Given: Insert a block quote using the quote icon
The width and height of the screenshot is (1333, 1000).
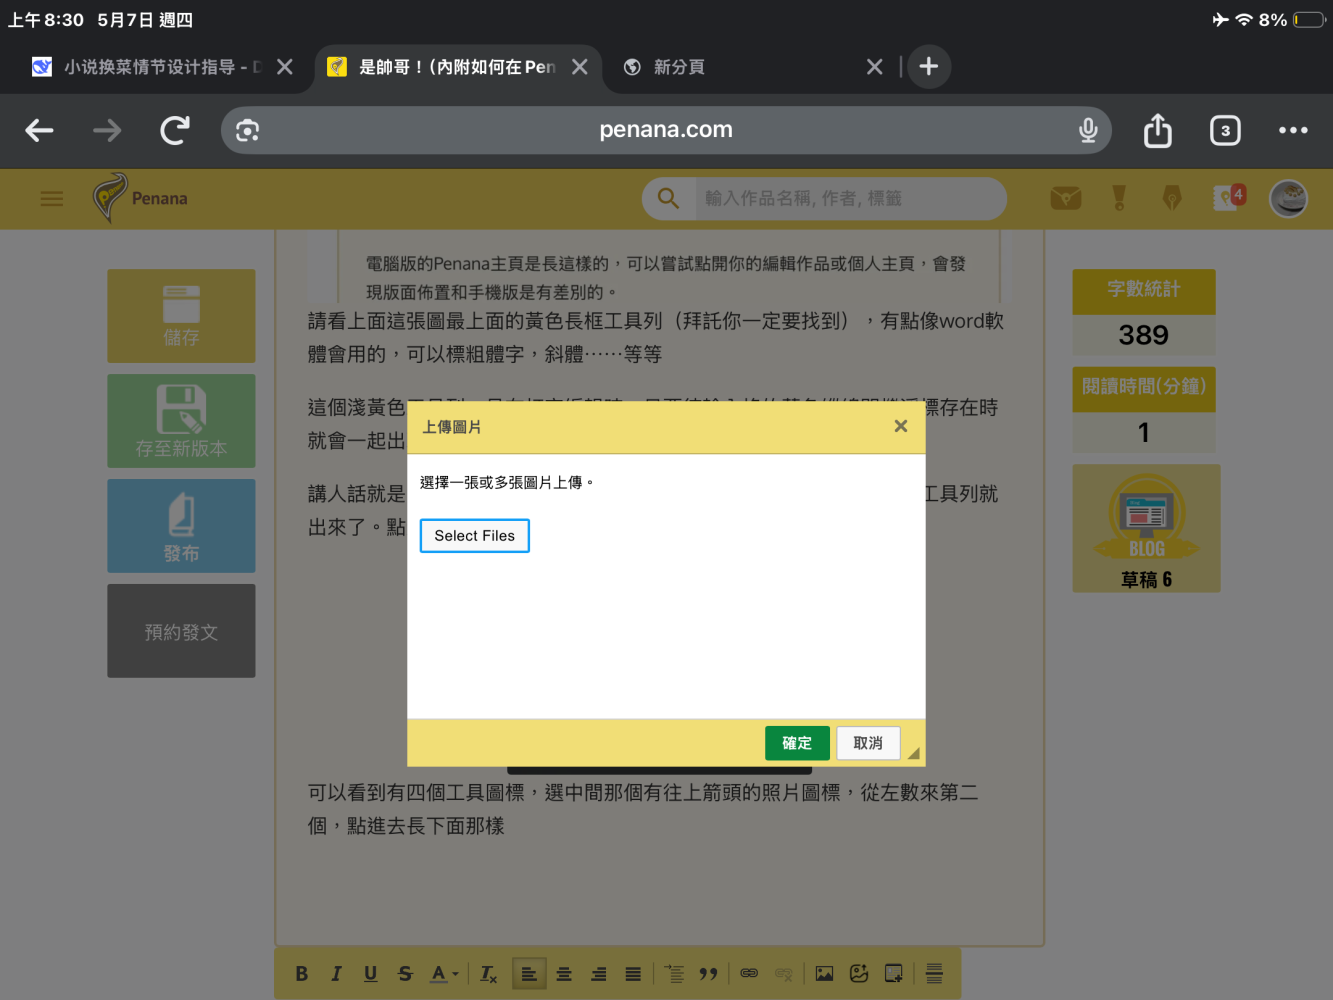Looking at the screenshot, I should click(x=708, y=974).
